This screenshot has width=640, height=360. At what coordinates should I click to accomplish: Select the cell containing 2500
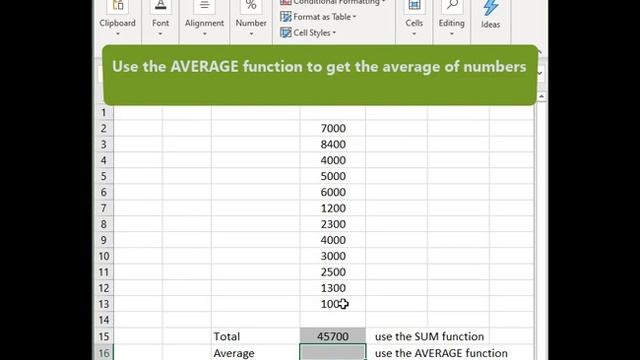pyautogui.click(x=333, y=272)
